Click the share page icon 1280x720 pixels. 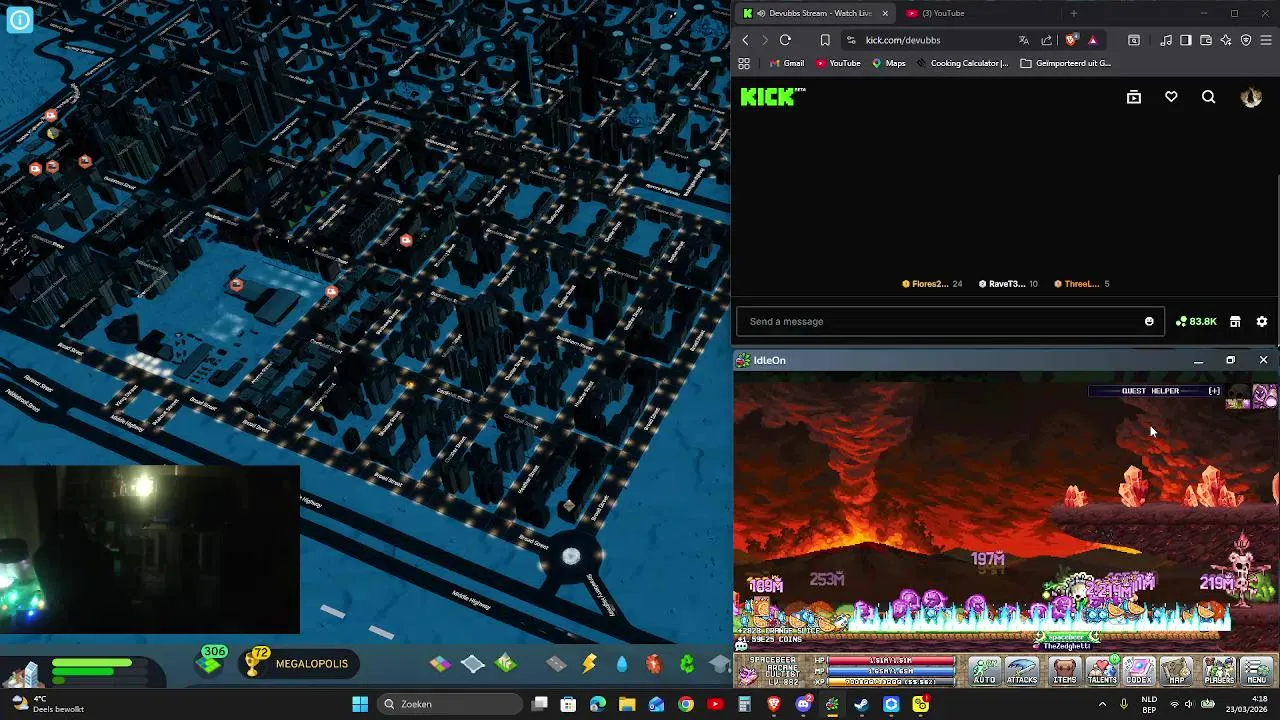pos(1046,40)
